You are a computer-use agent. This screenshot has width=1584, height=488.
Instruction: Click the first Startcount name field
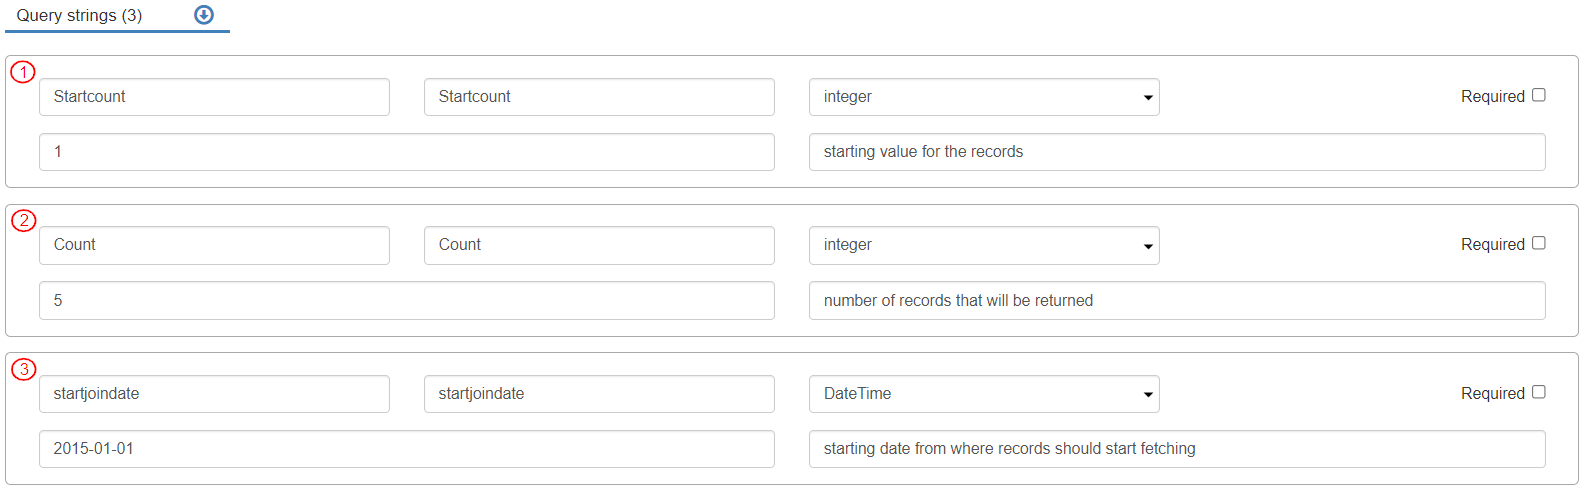[214, 97]
